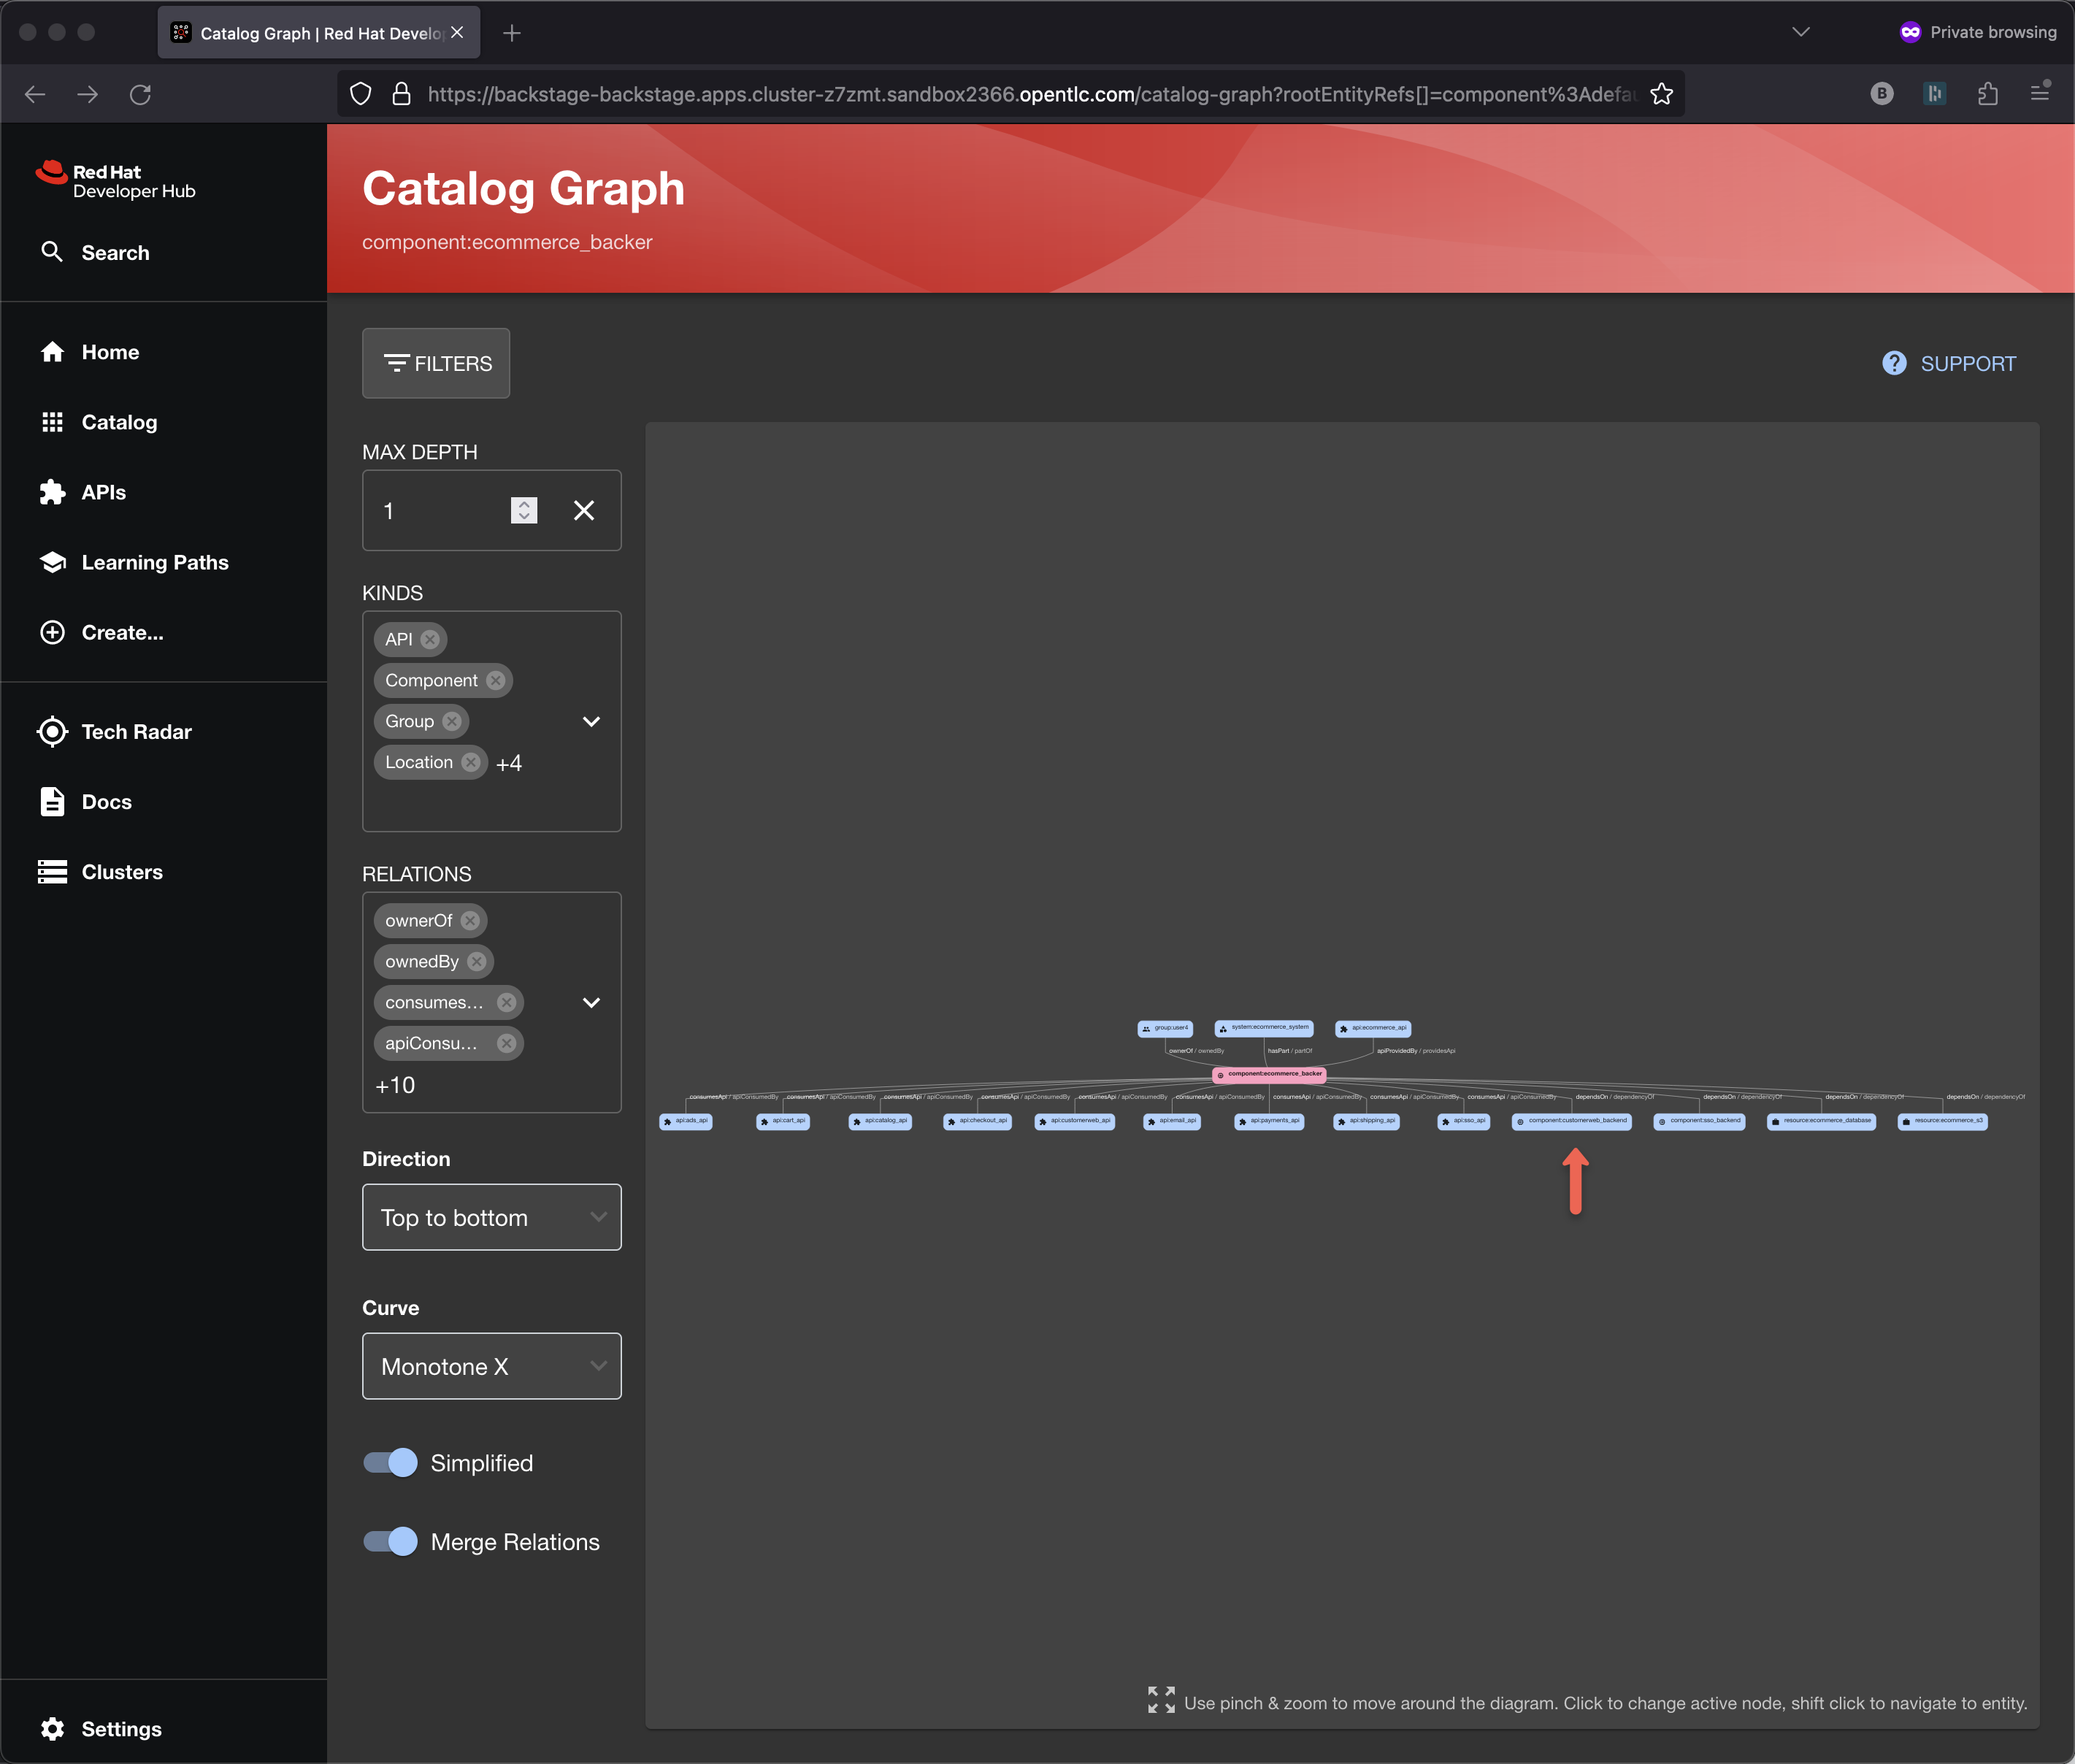Click the FILTERS button
The height and width of the screenshot is (1764, 2075).
click(x=436, y=363)
